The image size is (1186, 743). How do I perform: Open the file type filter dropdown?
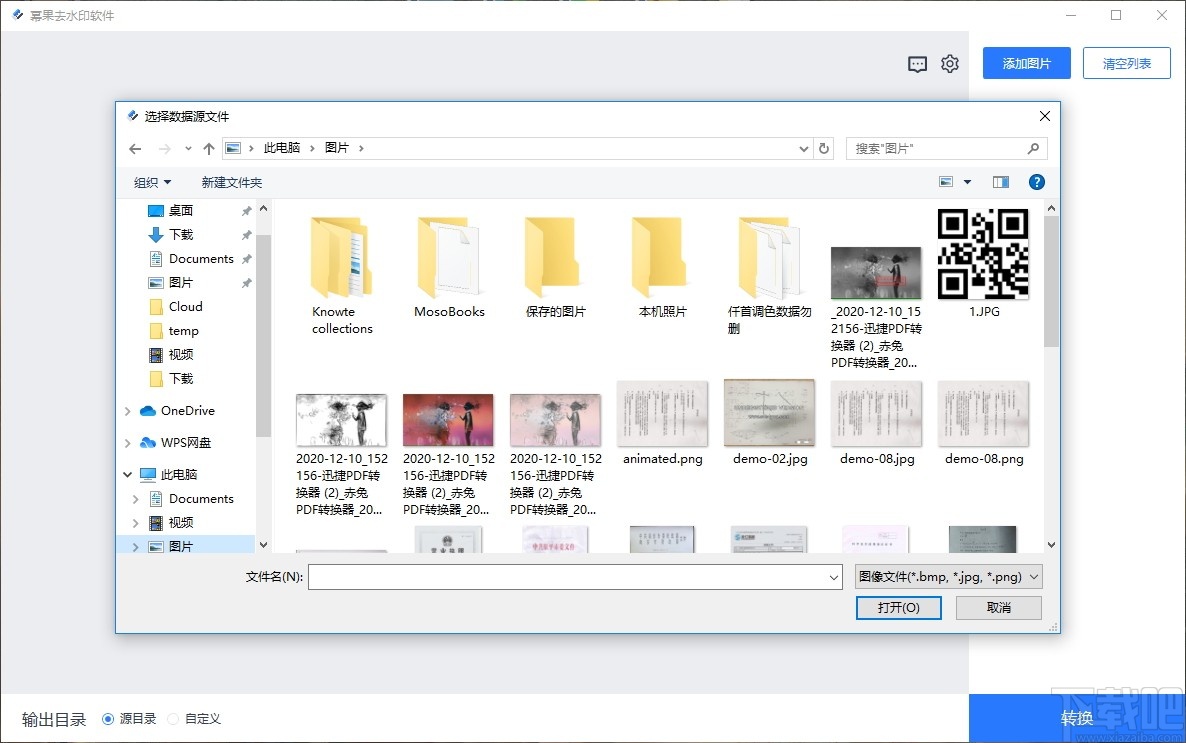pos(948,577)
